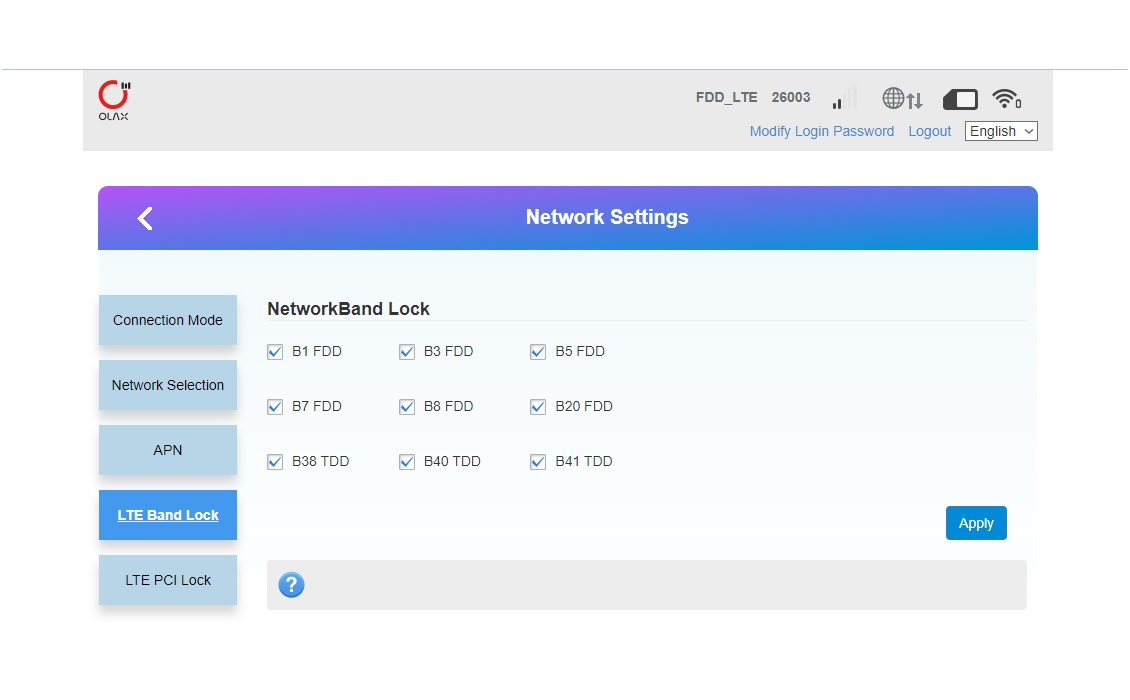Click the Wi-Fi connected devices icon

(1007, 99)
